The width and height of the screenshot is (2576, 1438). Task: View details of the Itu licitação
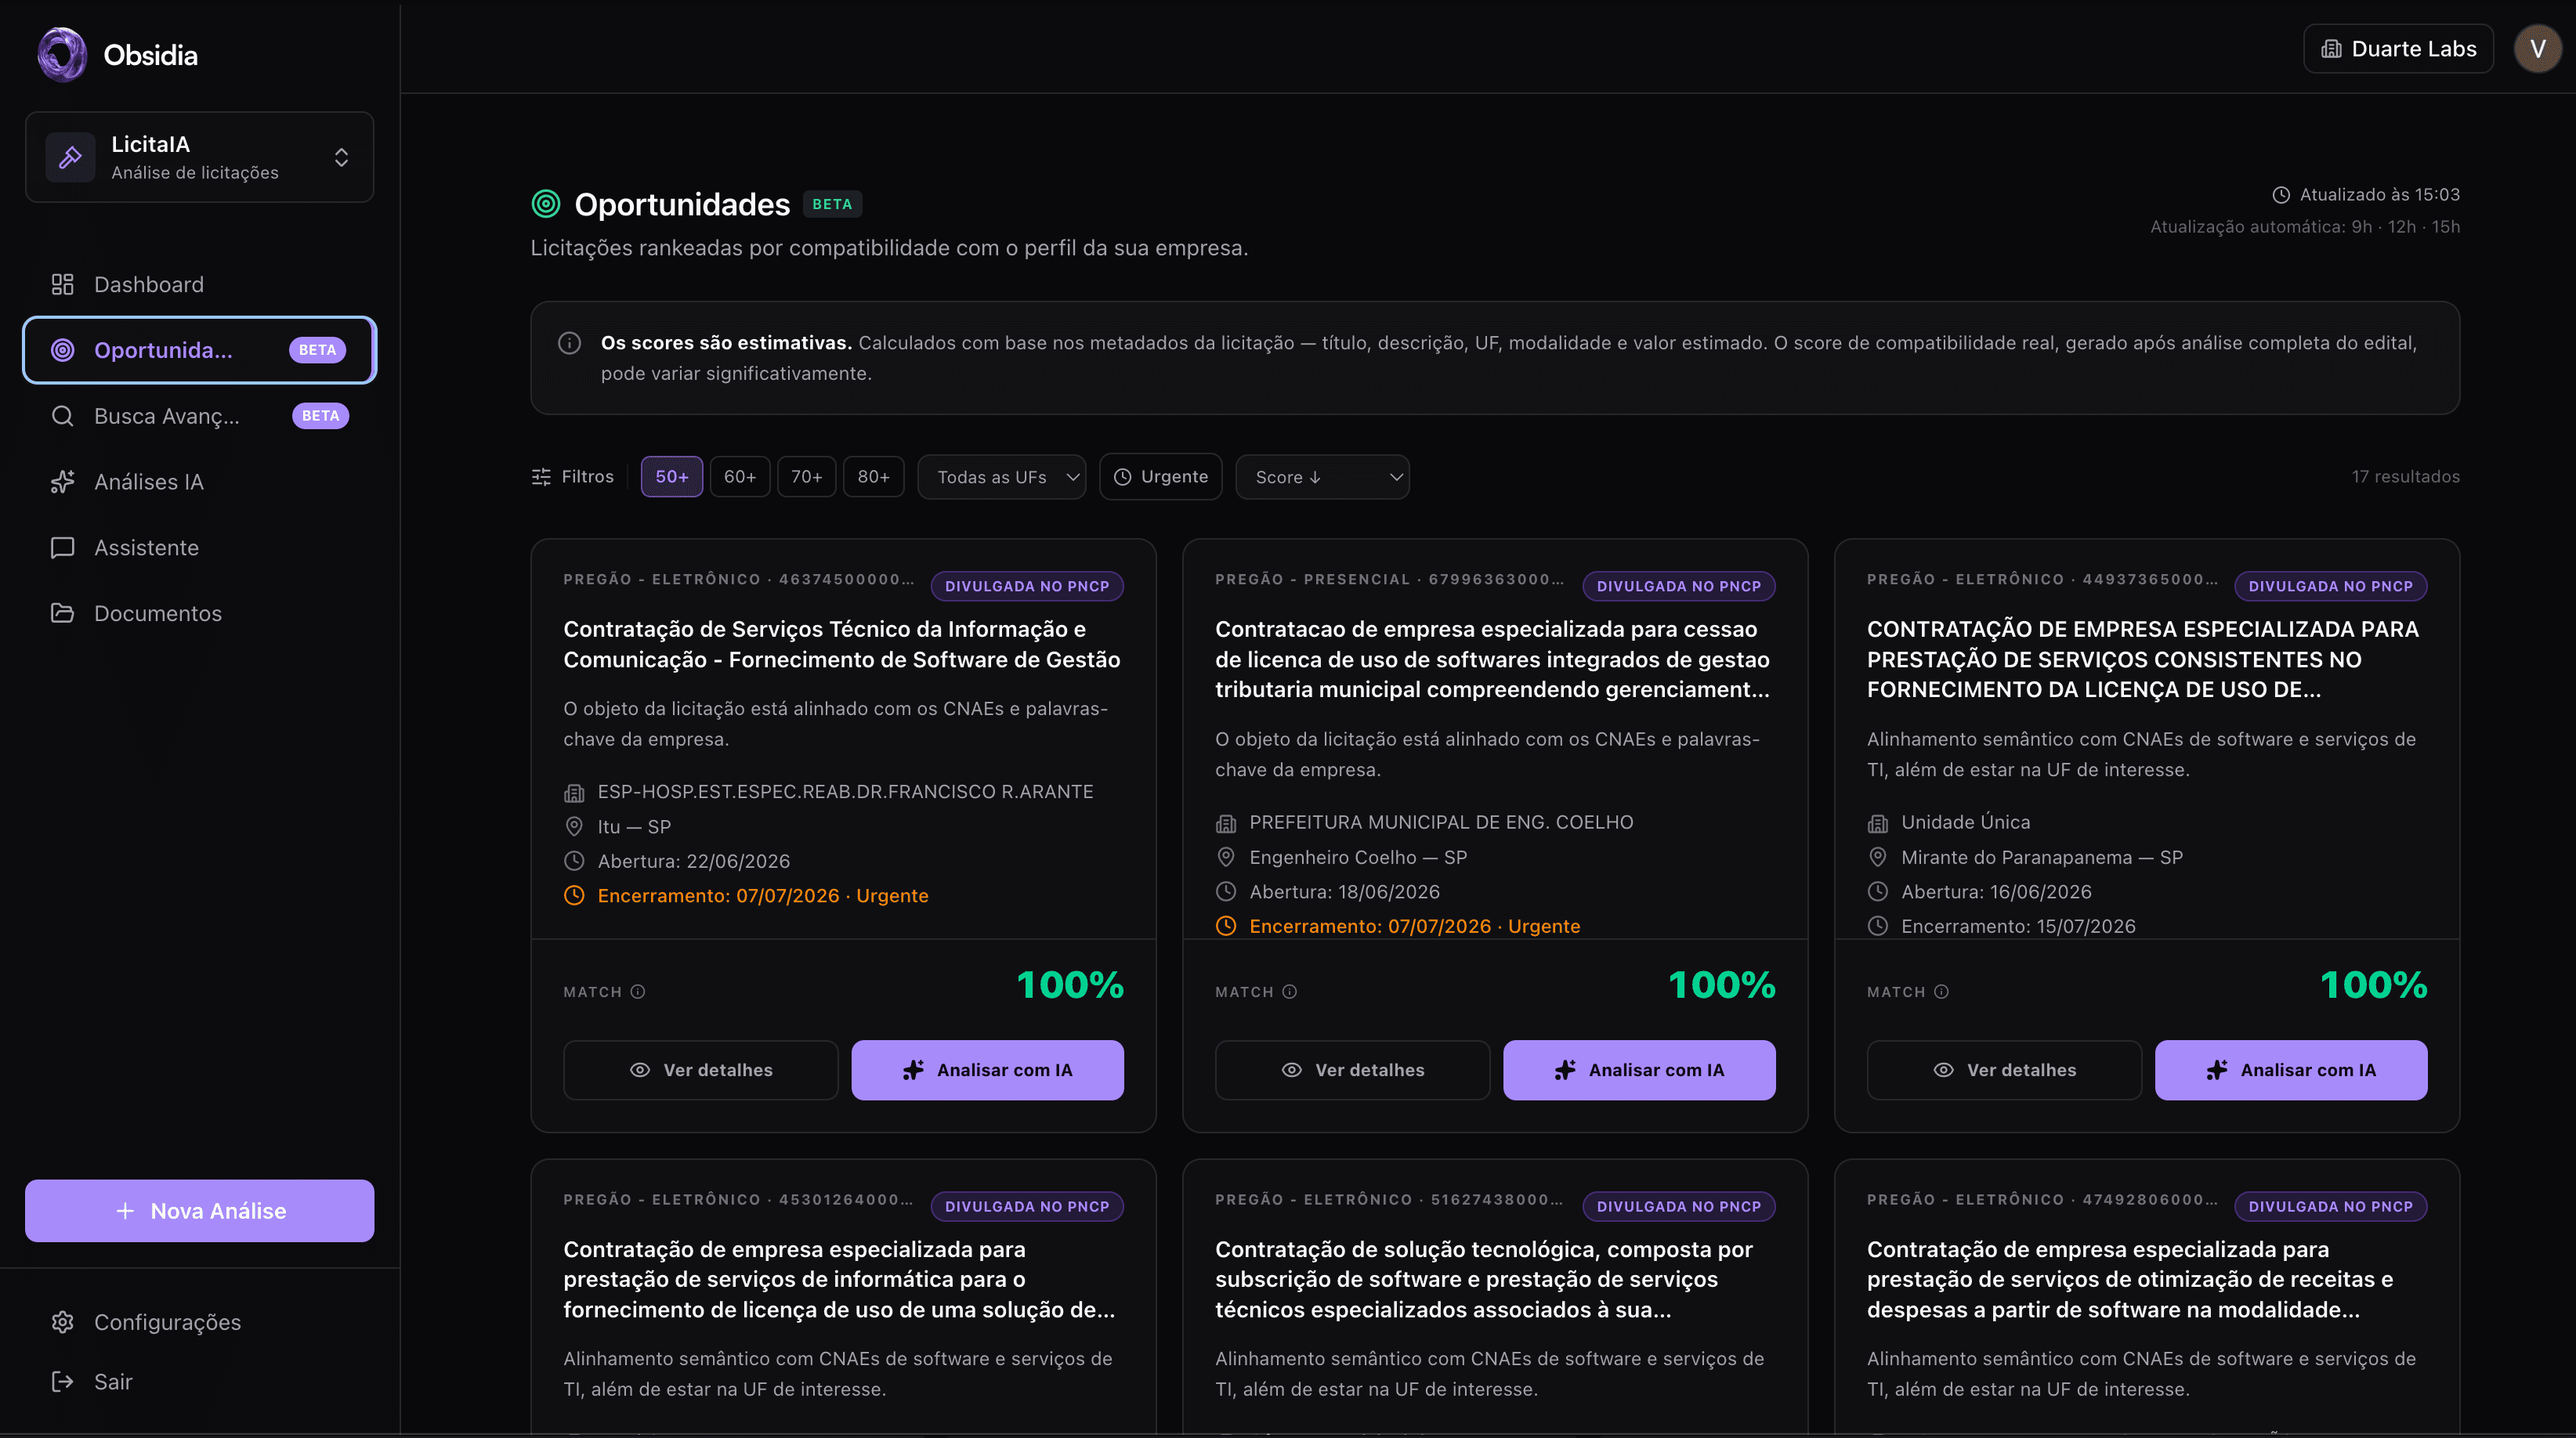point(701,1070)
